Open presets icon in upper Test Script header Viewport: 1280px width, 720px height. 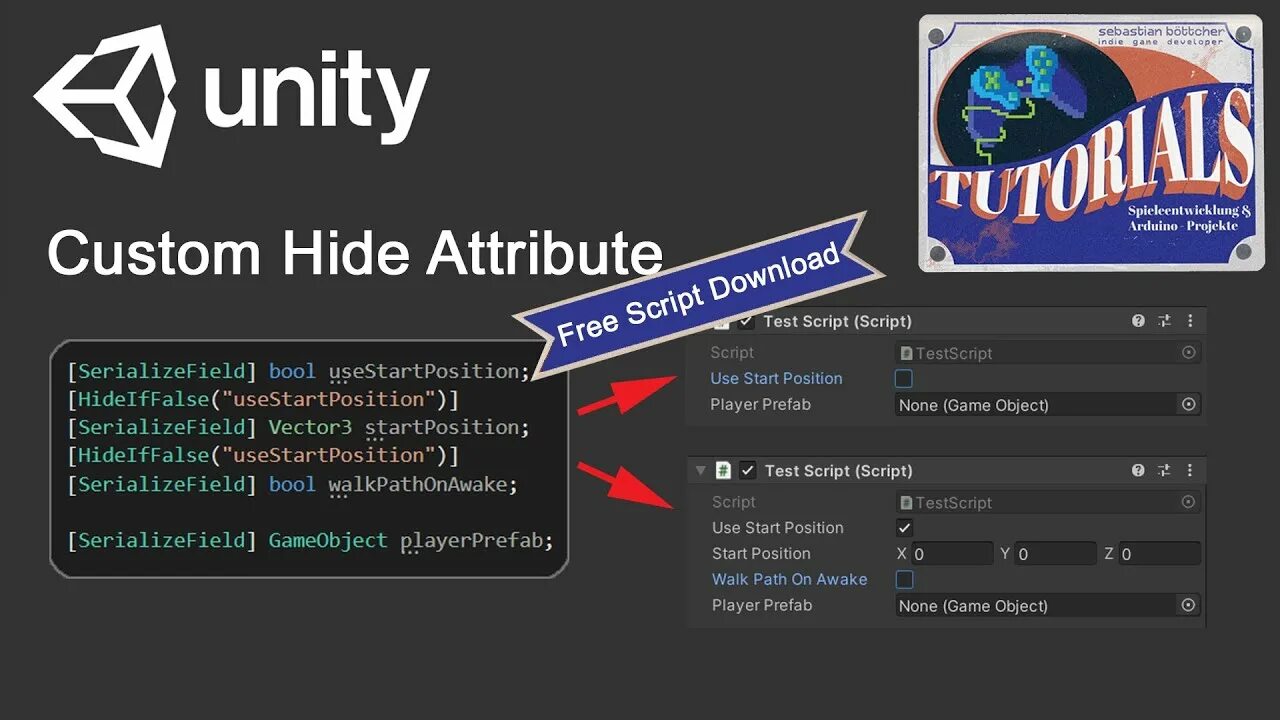pyautogui.click(x=1164, y=321)
